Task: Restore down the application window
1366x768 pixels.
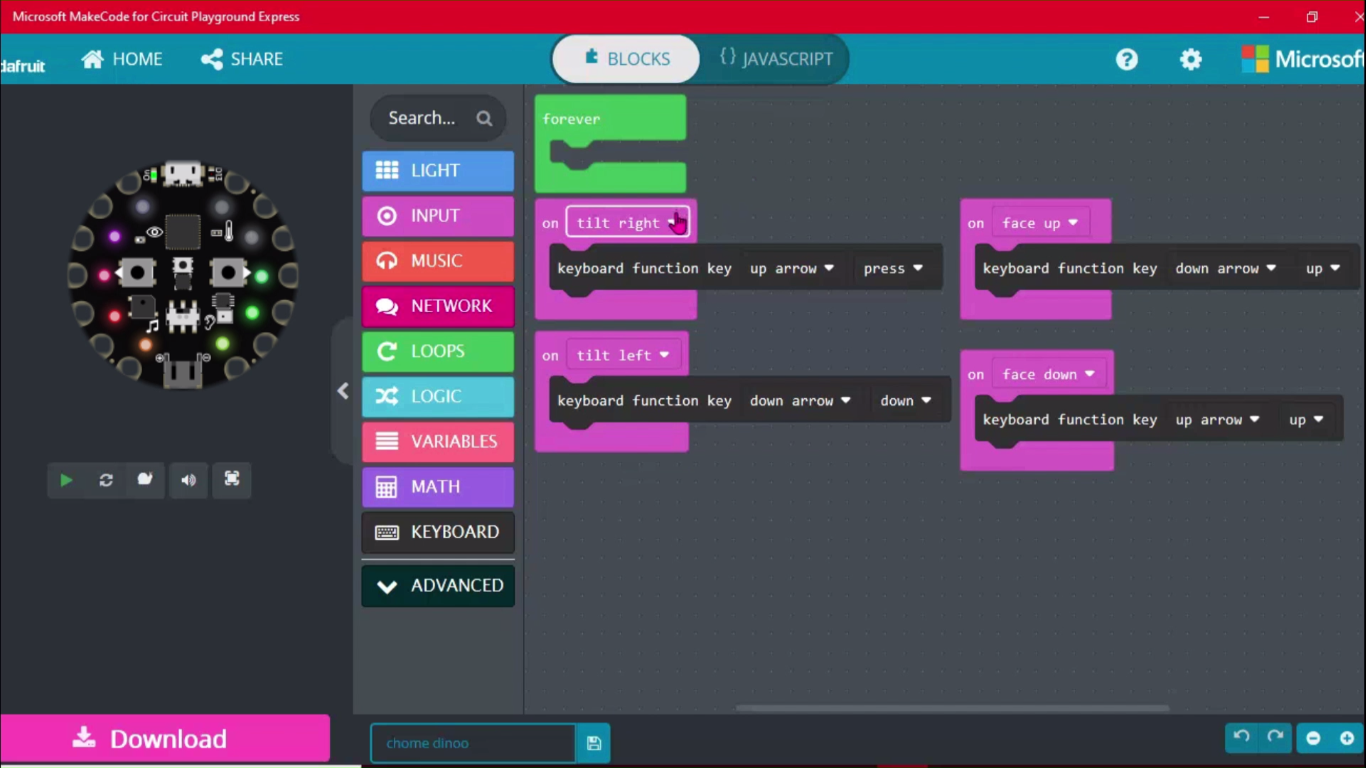Action: click(1312, 17)
